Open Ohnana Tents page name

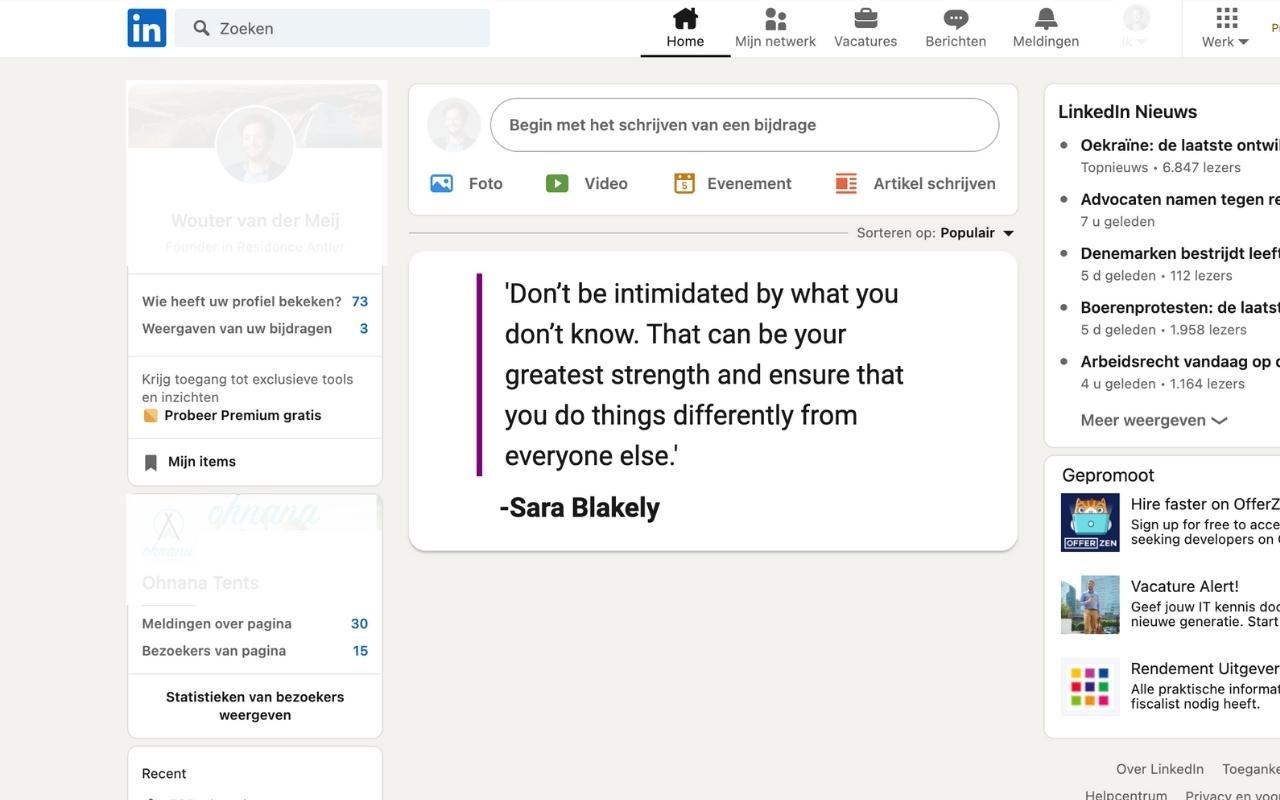click(x=200, y=583)
